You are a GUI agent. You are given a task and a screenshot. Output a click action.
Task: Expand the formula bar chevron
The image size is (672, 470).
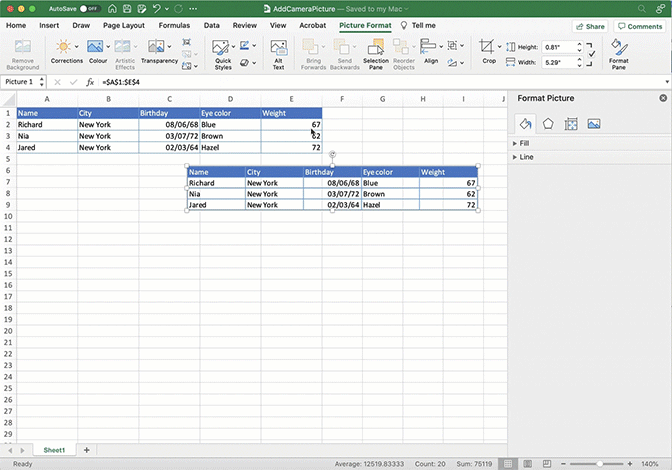point(667,82)
